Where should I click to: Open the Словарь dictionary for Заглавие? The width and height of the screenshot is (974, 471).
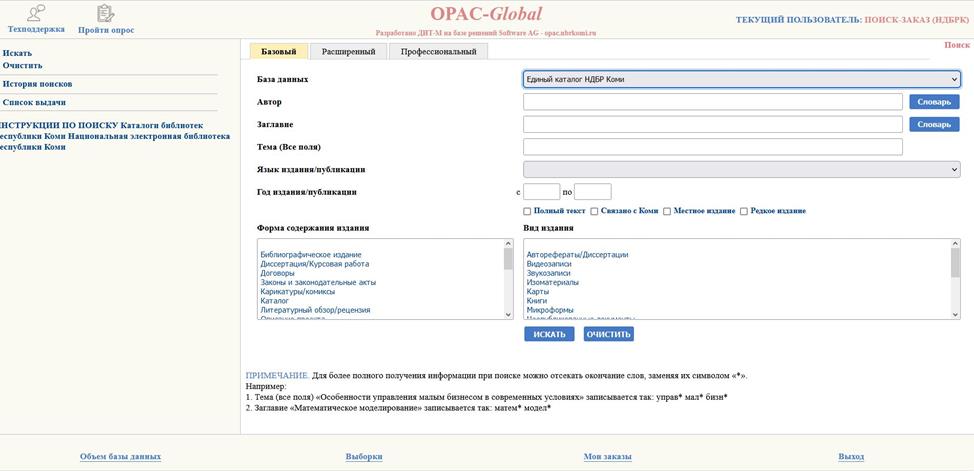point(934,124)
